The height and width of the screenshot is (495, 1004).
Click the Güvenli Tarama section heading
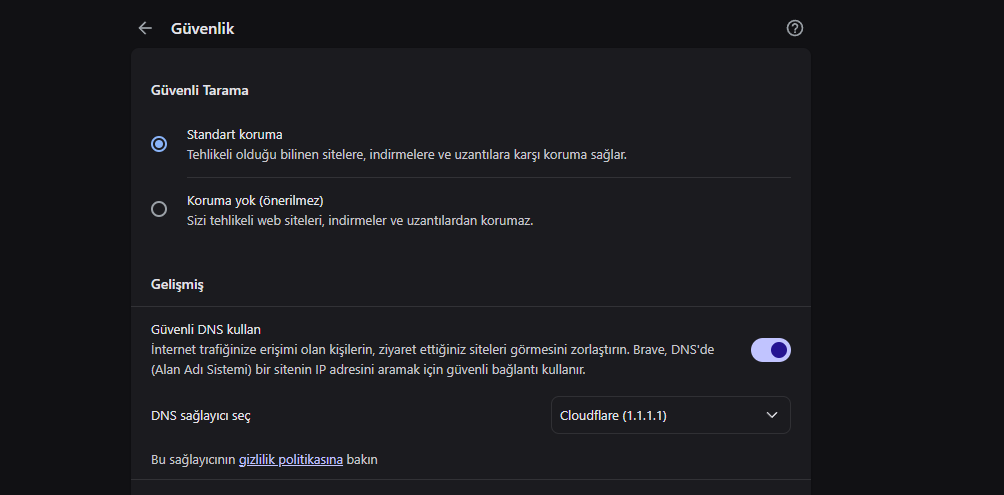click(x=200, y=90)
